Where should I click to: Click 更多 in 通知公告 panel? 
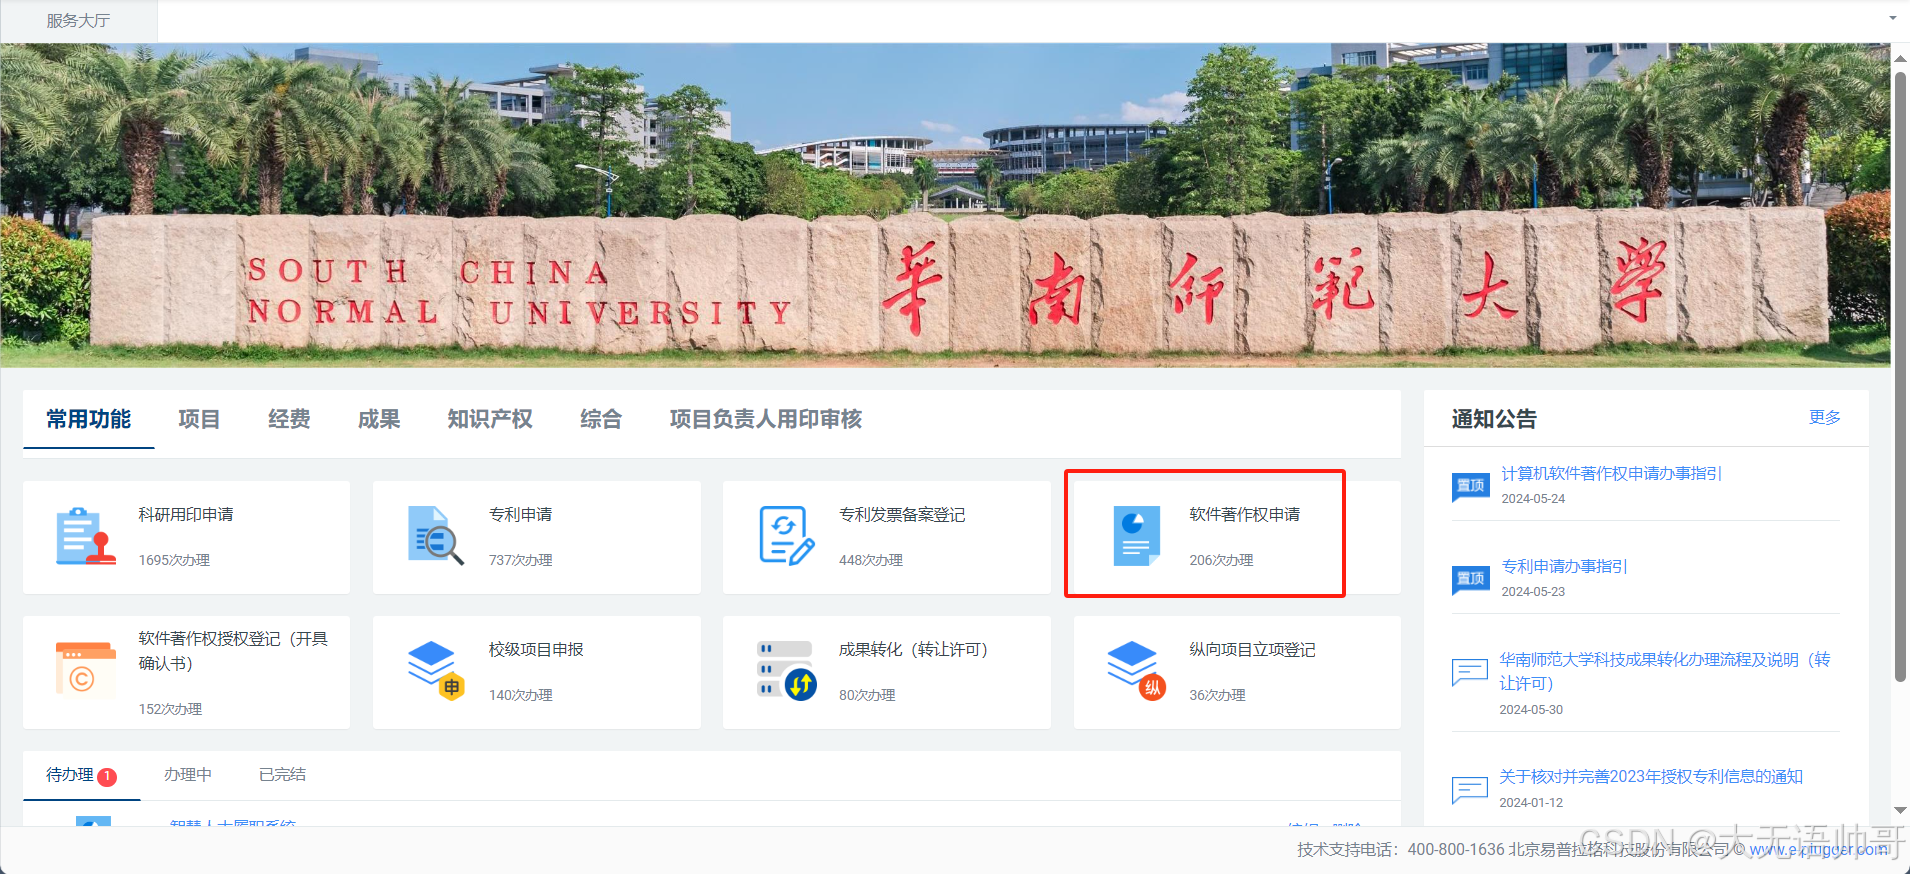pos(1825,417)
